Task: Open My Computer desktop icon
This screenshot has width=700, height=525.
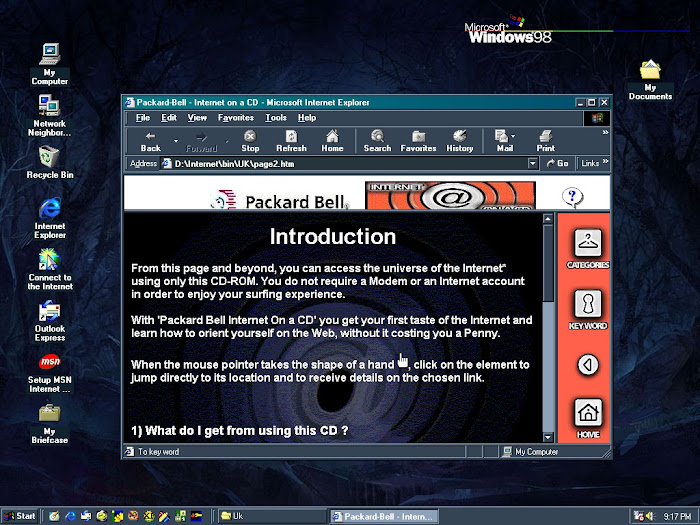Action: pos(50,64)
